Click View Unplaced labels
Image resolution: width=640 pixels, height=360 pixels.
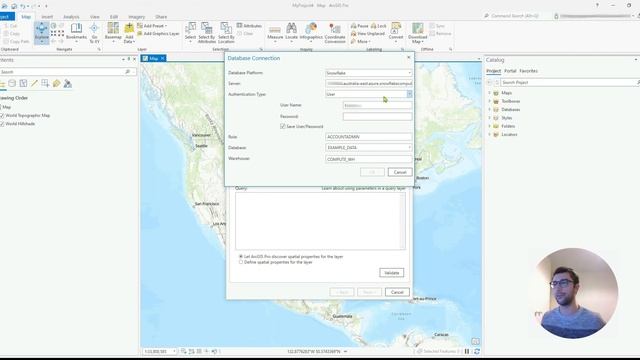coord(367,33)
